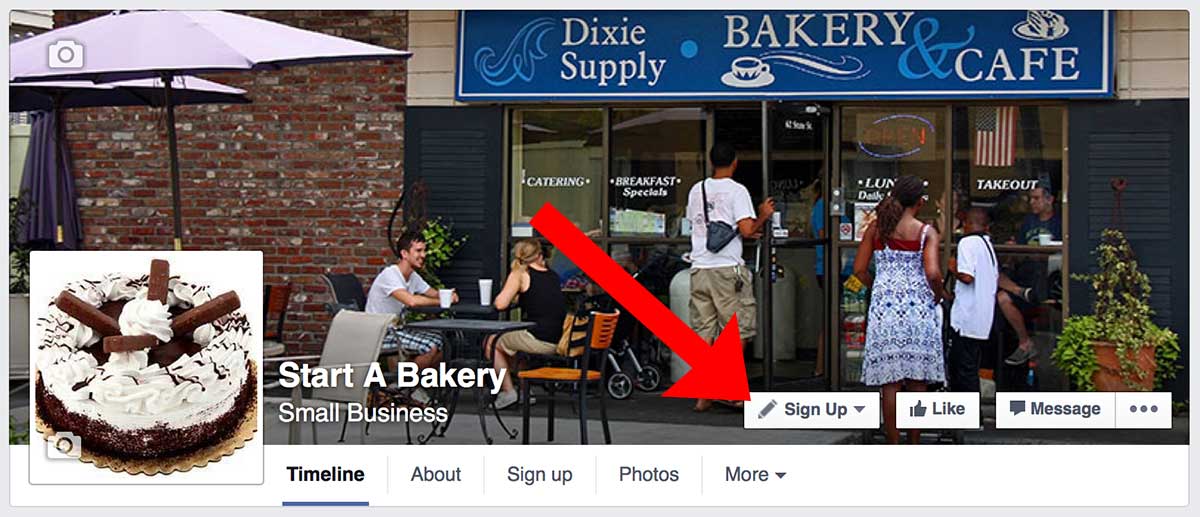Click the cover photo camera icon
Image resolution: width=1200 pixels, height=517 pixels.
[66, 54]
